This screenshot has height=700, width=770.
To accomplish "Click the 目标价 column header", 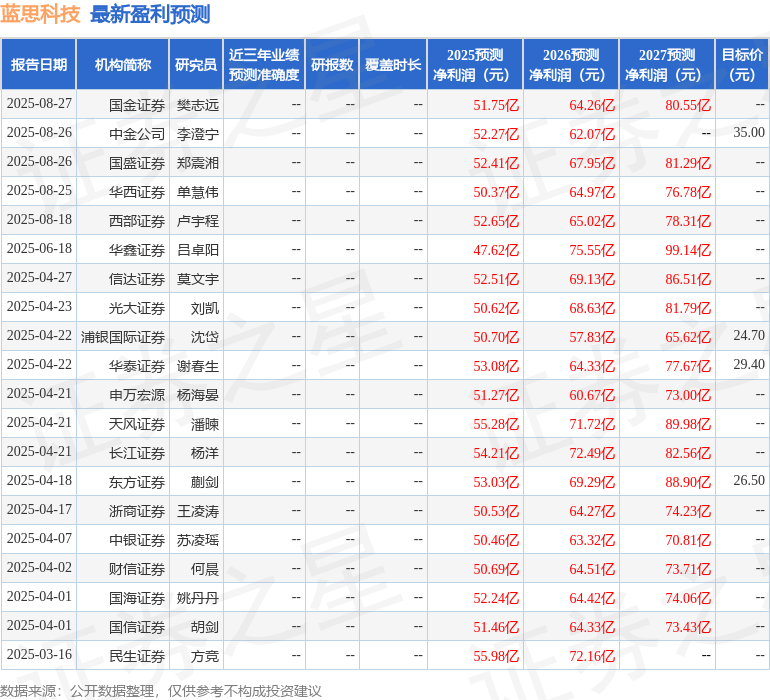I will (742, 65).
